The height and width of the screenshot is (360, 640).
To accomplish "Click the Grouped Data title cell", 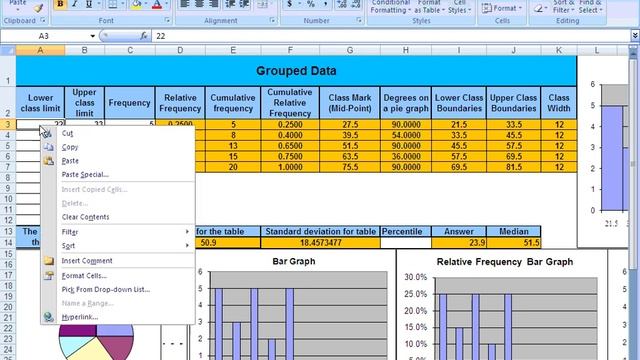I will pyautogui.click(x=296, y=71).
